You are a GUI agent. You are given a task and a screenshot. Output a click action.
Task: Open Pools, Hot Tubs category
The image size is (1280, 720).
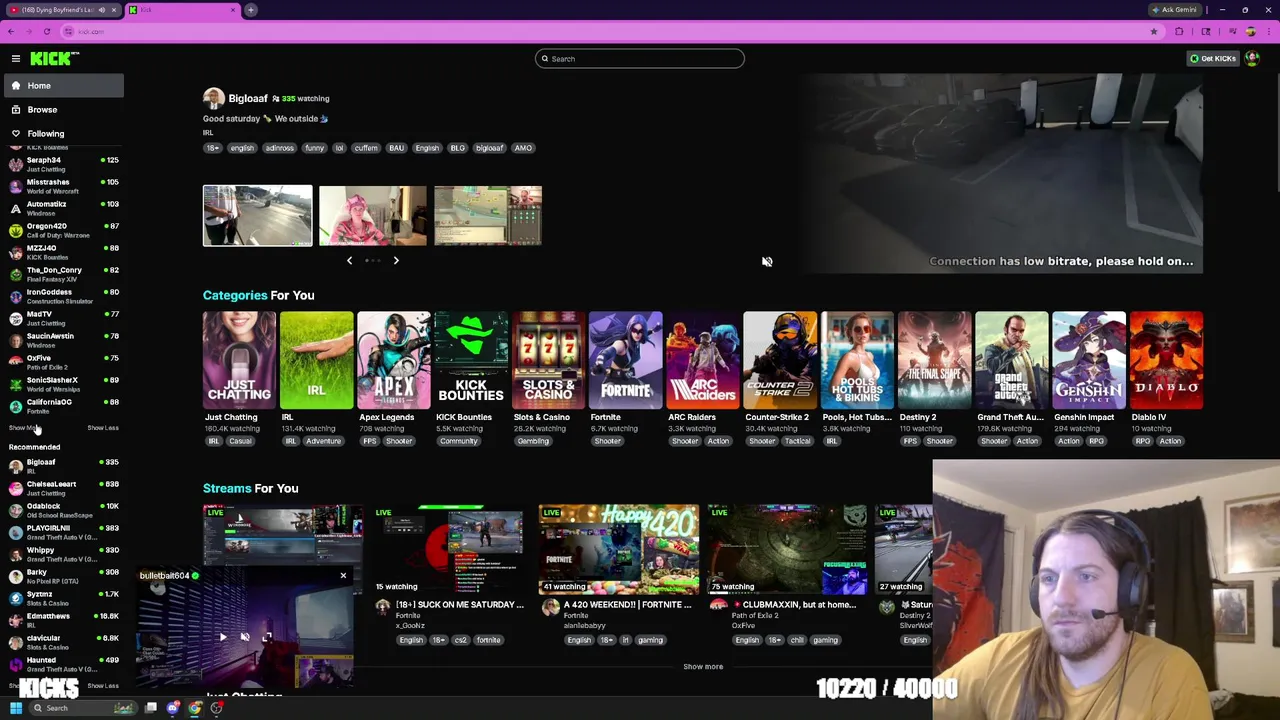(857, 361)
